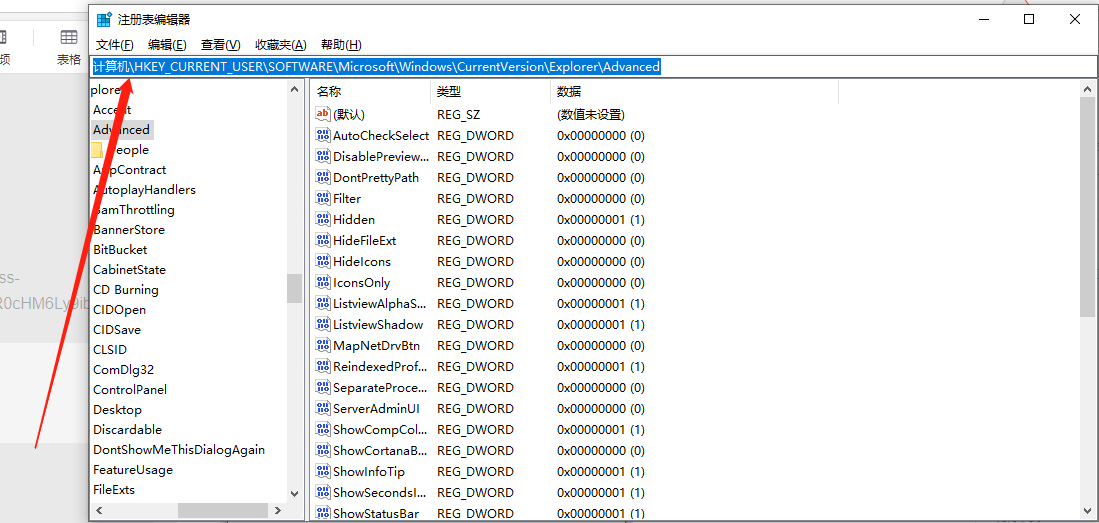Click the (数值未设置) data cell
1099x523 pixels.
(591, 114)
